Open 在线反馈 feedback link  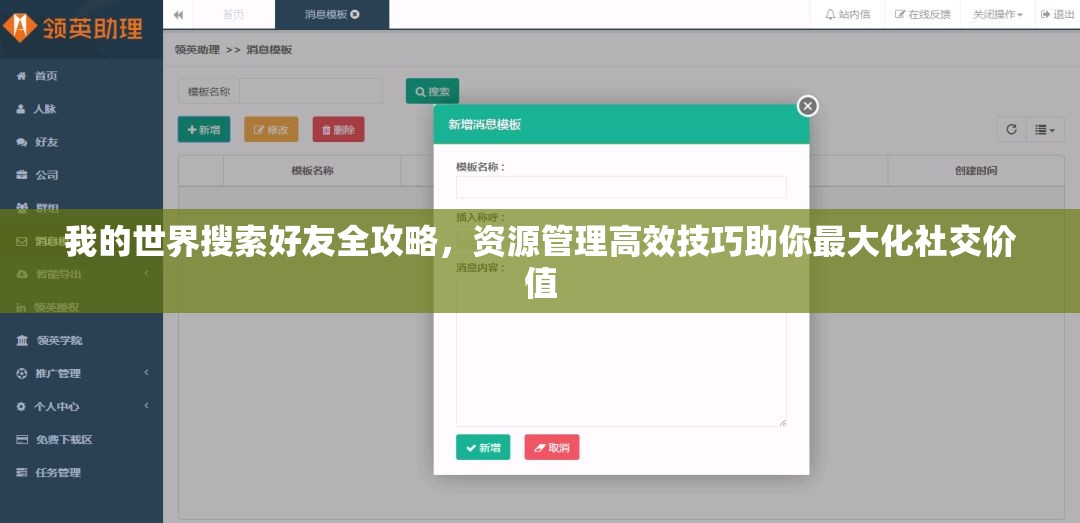coord(922,14)
